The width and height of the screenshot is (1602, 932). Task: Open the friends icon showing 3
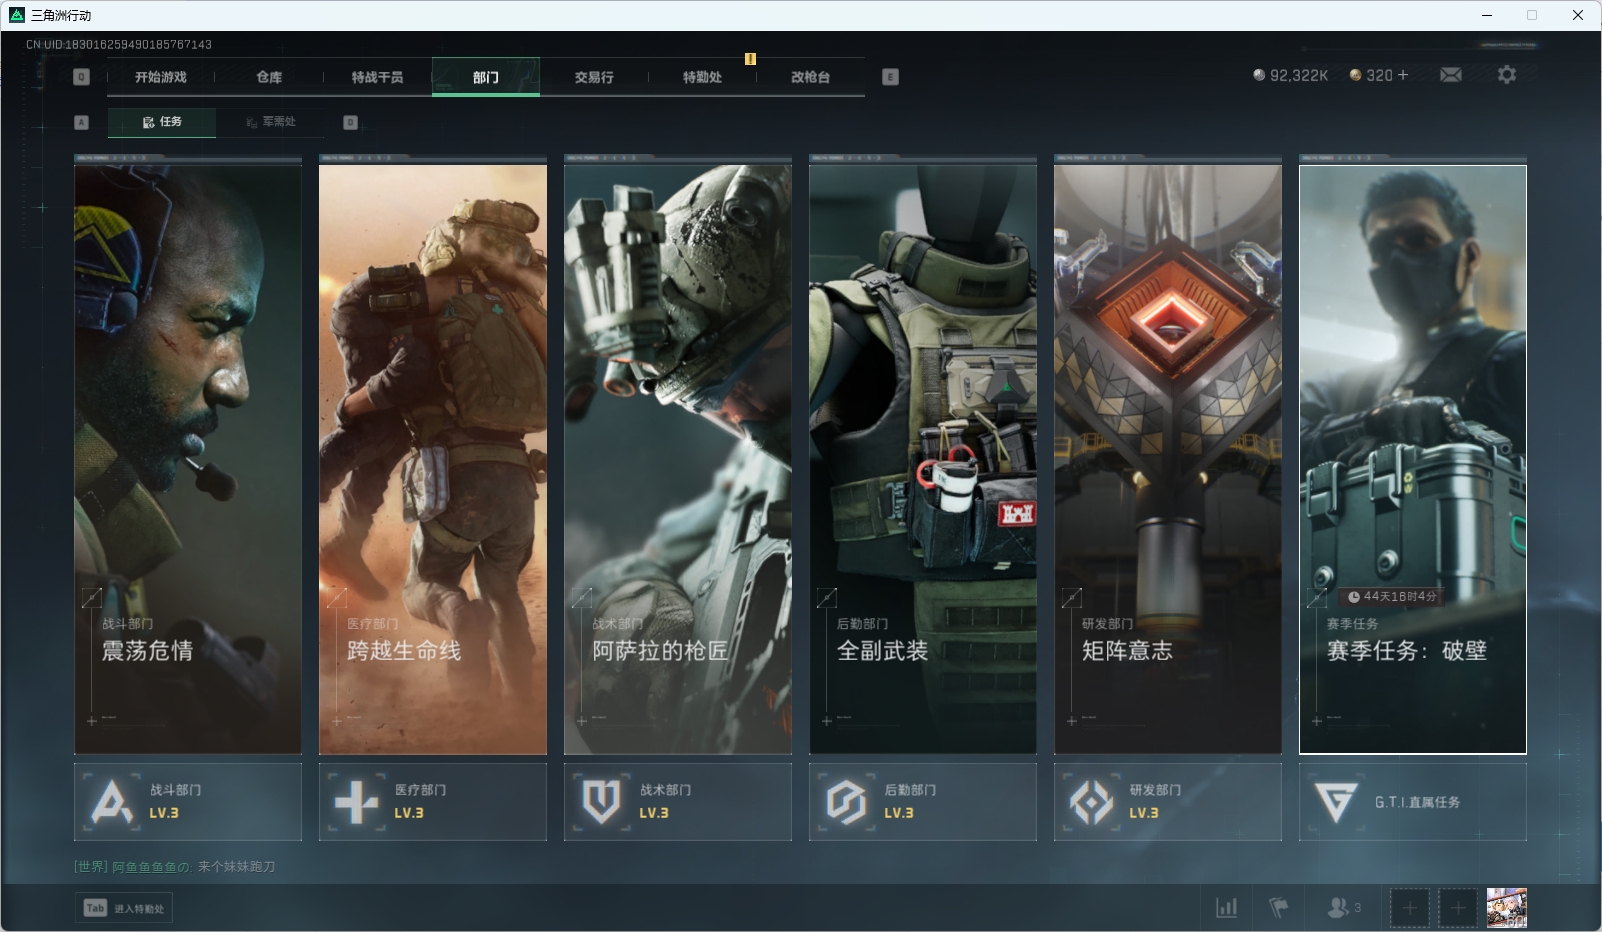pos(1343,908)
